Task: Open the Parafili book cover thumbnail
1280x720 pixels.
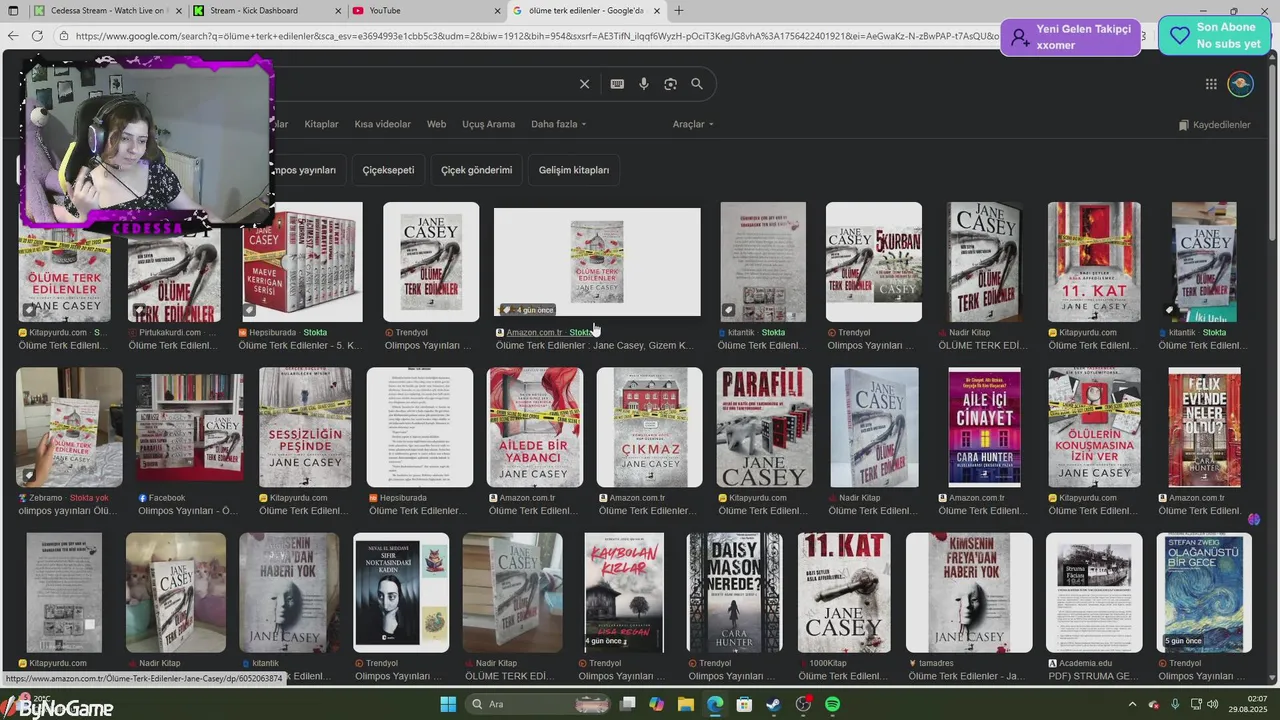Action: (x=764, y=427)
